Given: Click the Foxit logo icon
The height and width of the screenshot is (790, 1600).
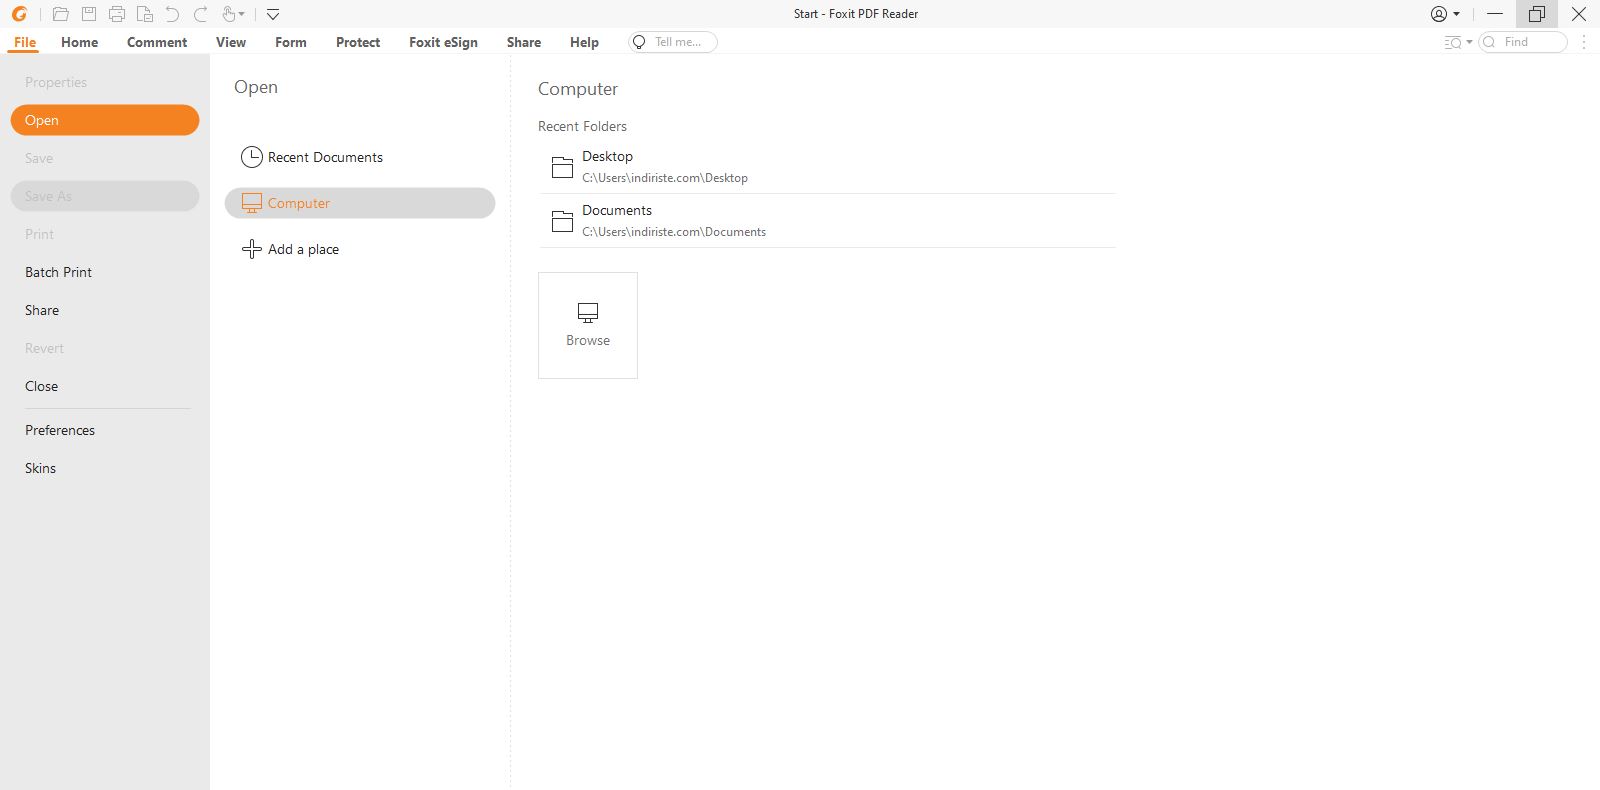Looking at the screenshot, I should (x=19, y=14).
